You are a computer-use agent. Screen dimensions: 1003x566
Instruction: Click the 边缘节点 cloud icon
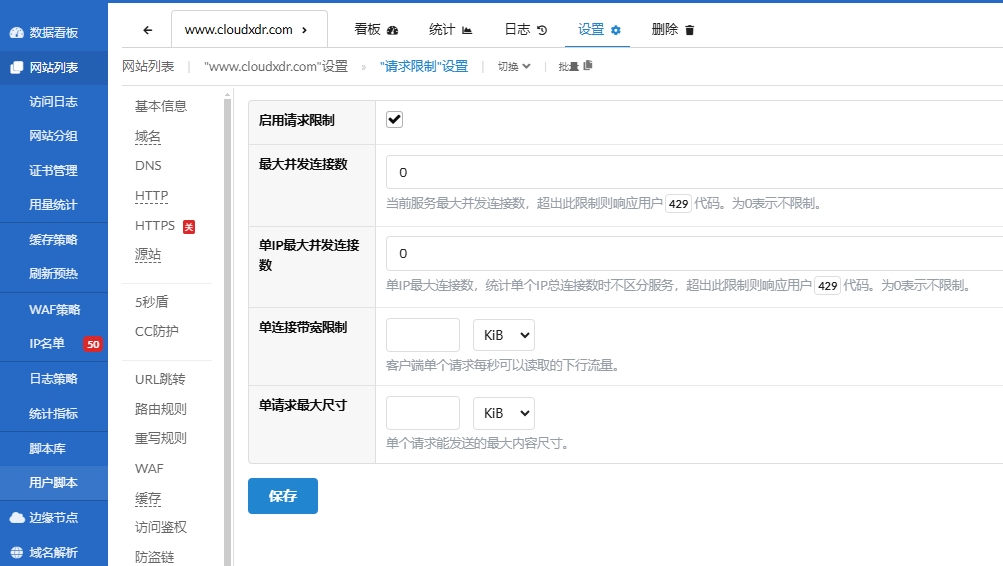[17, 518]
